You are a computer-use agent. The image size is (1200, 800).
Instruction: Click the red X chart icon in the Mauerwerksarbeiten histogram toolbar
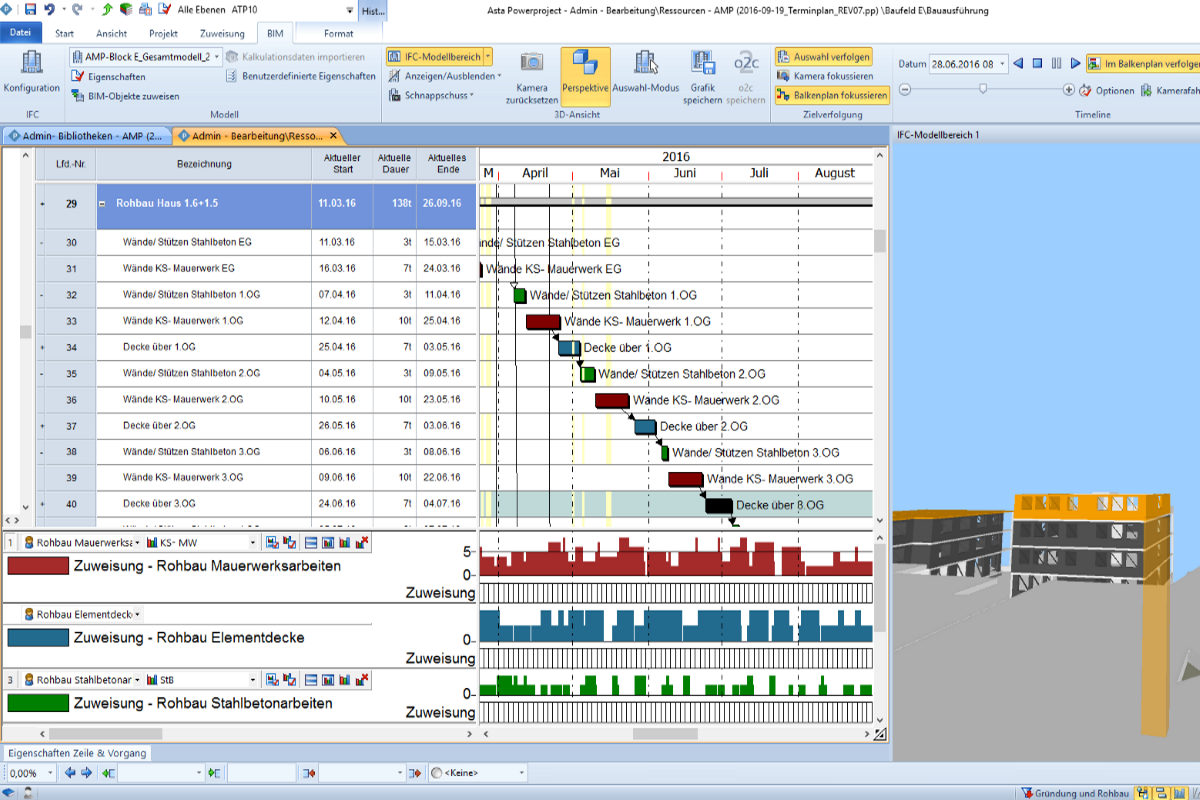pyautogui.click(x=362, y=542)
